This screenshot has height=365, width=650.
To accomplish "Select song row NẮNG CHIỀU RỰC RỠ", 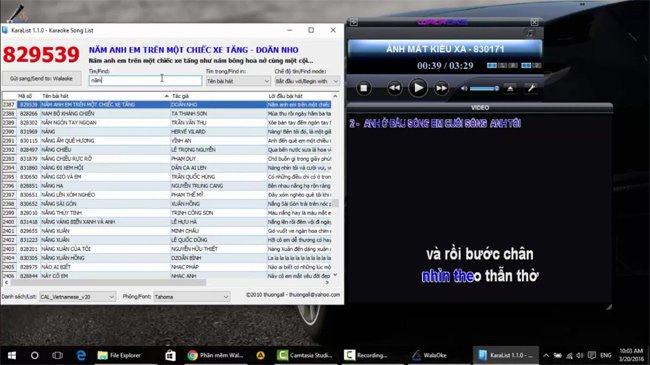I will (167, 158).
